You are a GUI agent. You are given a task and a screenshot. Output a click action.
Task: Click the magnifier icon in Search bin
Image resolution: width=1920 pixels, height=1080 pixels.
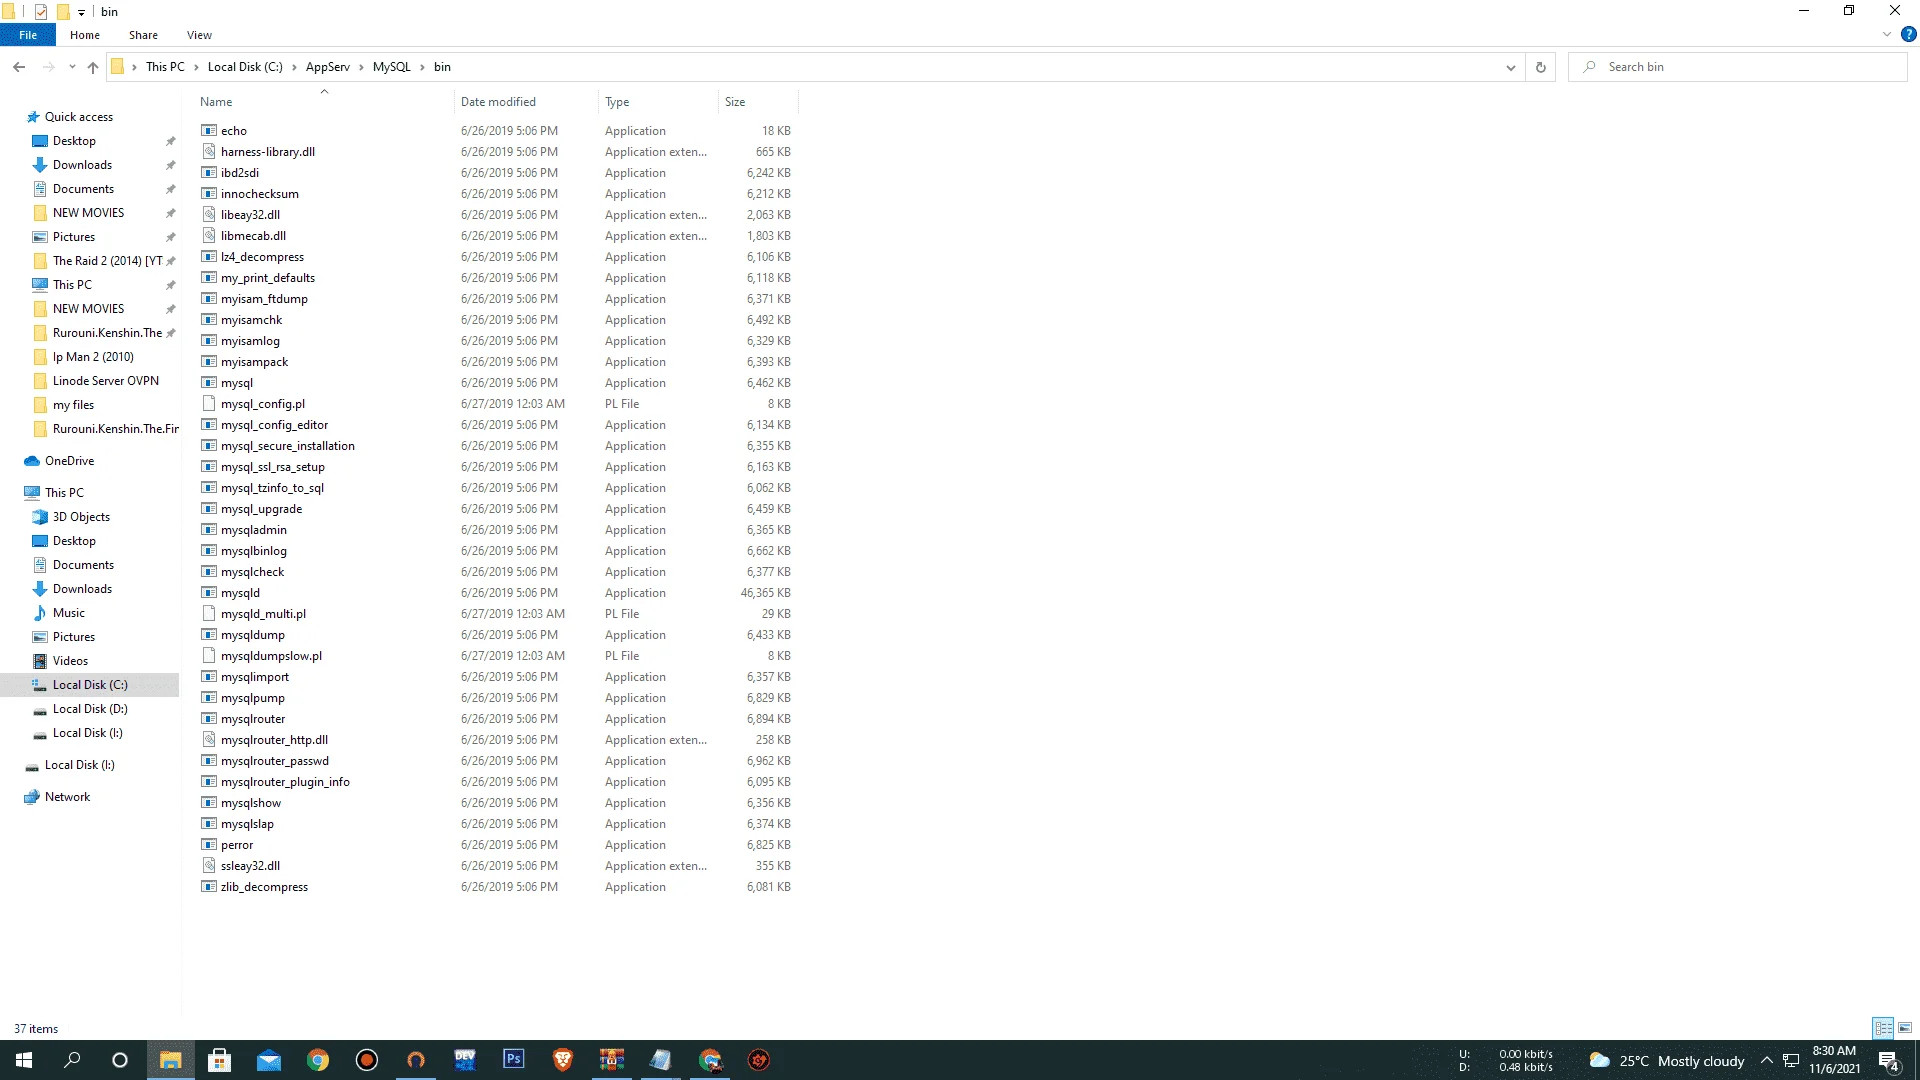tap(1589, 67)
